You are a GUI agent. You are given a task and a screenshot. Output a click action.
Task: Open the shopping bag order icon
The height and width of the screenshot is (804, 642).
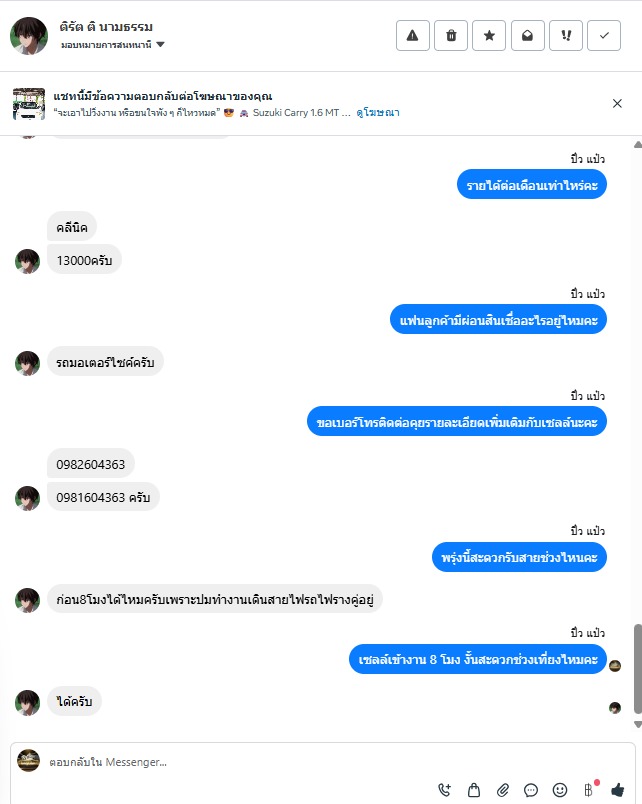[474, 790]
